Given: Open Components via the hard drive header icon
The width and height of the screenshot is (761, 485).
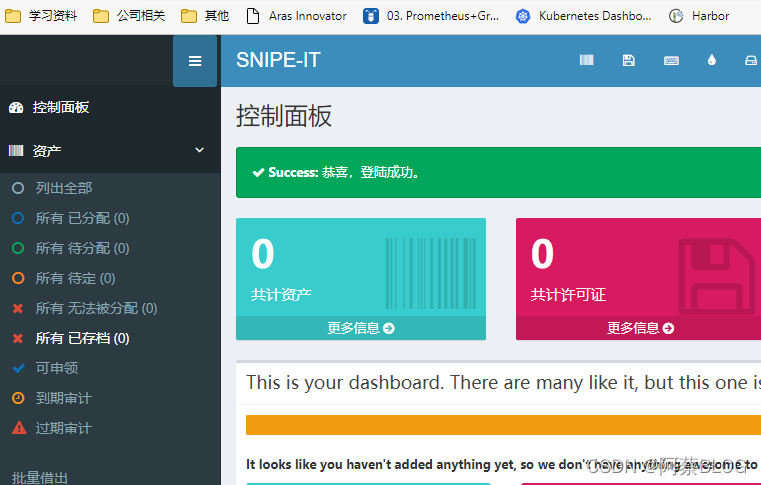Looking at the screenshot, I should click(x=751, y=61).
